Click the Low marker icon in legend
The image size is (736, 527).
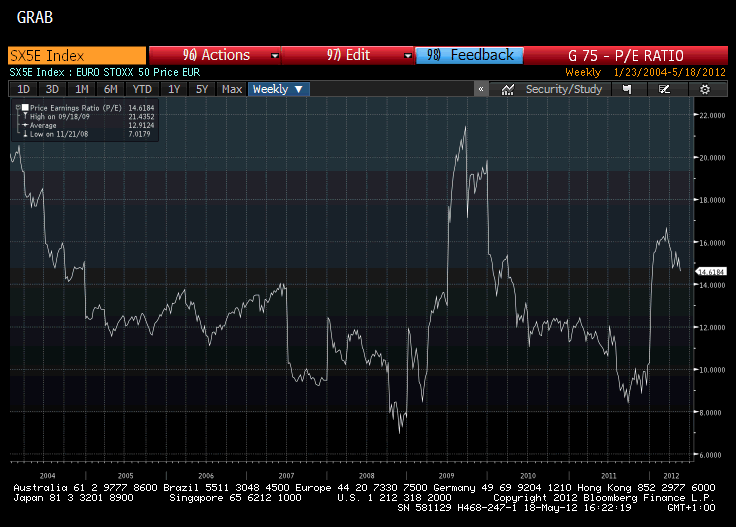(x=25, y=134)
